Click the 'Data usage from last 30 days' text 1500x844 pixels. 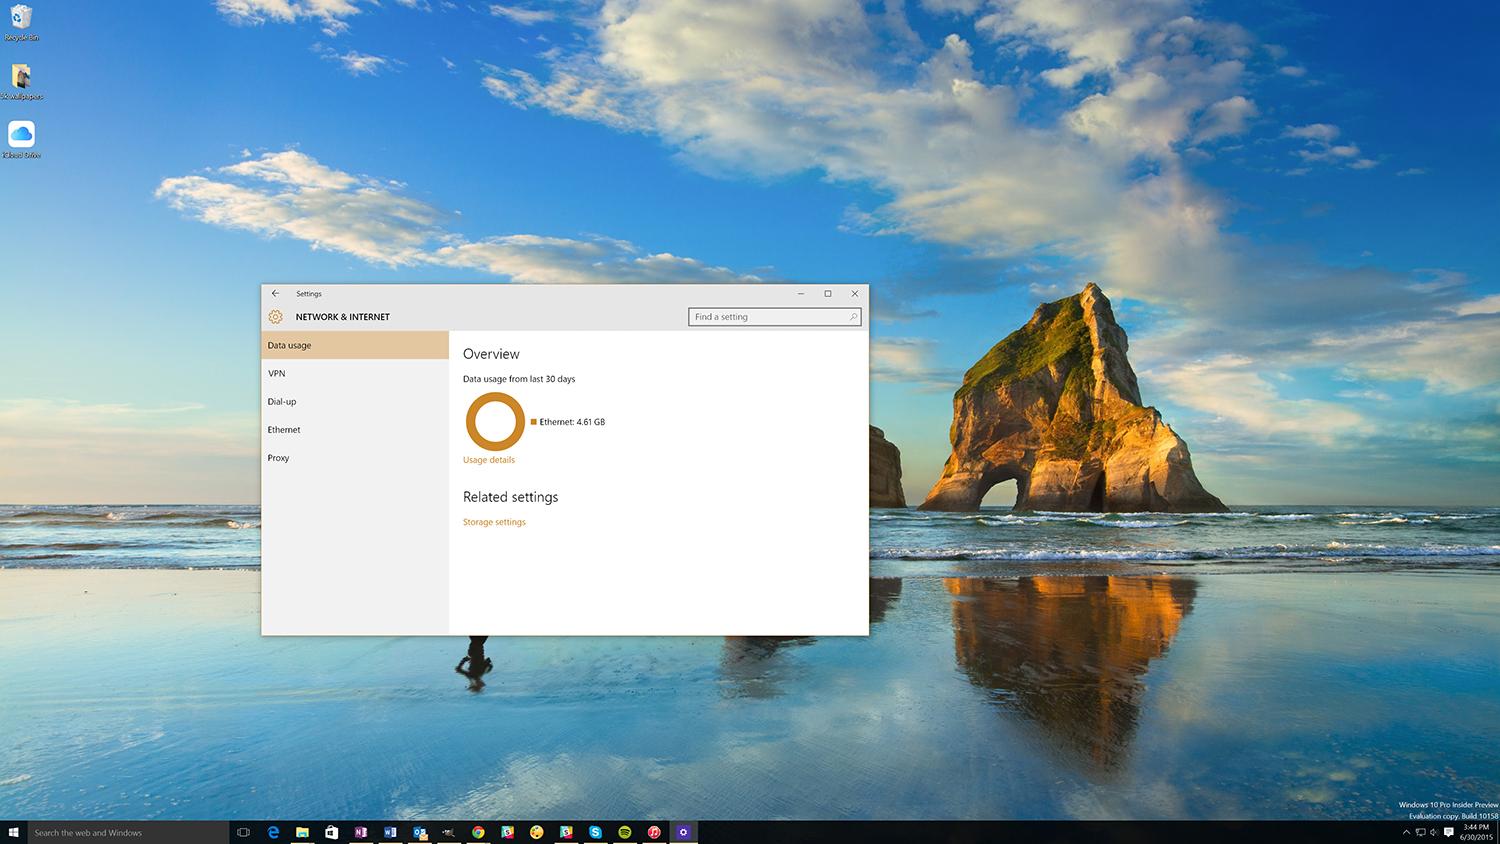pyautogui.click(x=519, y=379)
